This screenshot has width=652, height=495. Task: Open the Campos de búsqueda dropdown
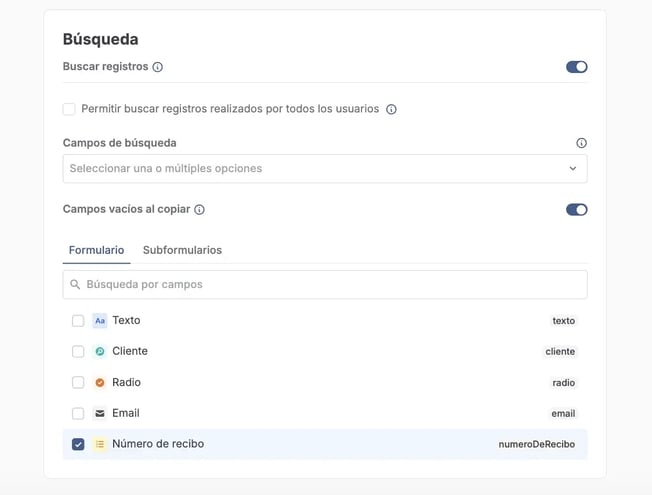point(310,168)
